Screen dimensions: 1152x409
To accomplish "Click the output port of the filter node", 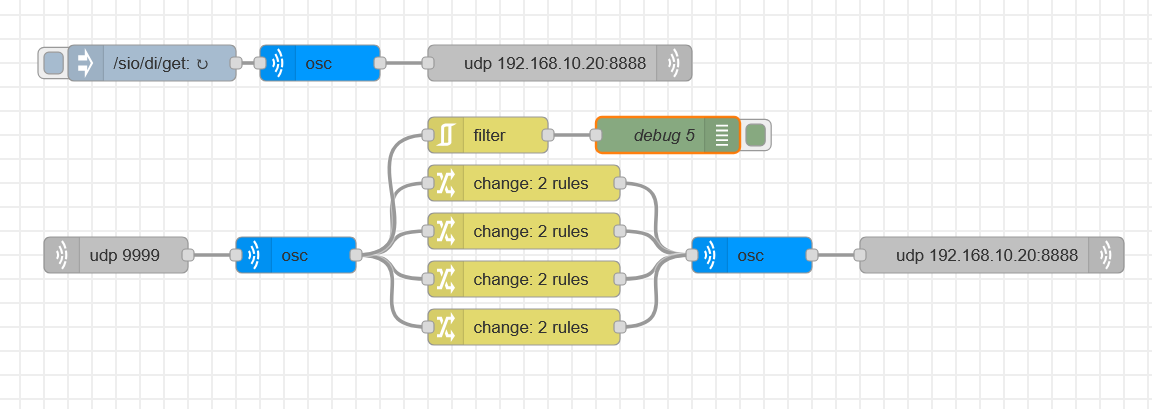I will click(x=547, y=135).
